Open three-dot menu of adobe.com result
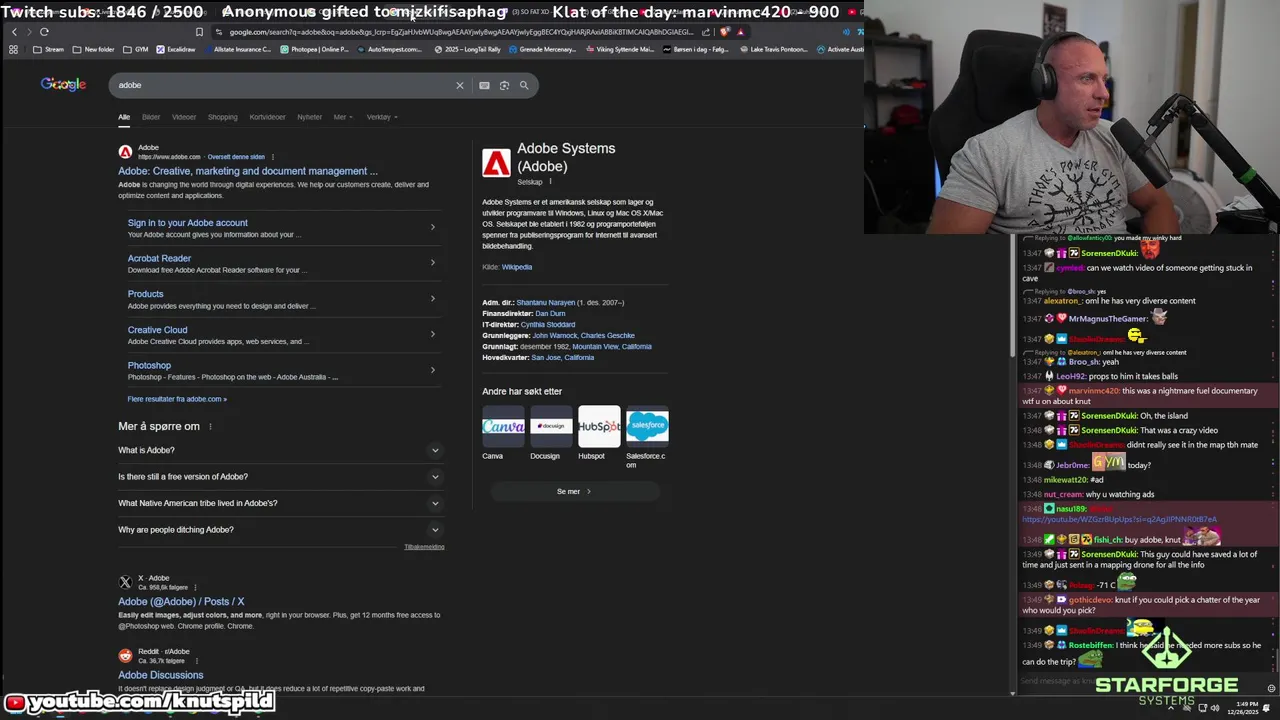1280x720 pixels. point(272,157)
